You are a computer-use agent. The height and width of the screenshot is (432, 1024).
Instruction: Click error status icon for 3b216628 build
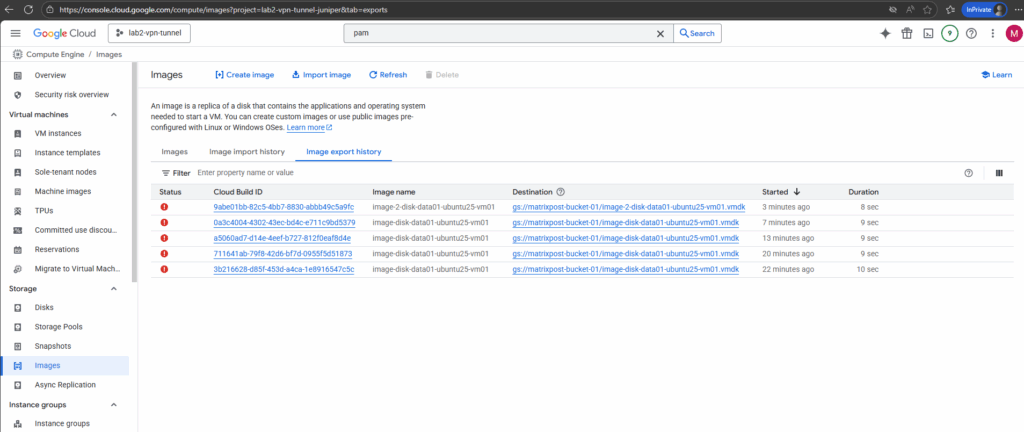[x=164, y=269]
